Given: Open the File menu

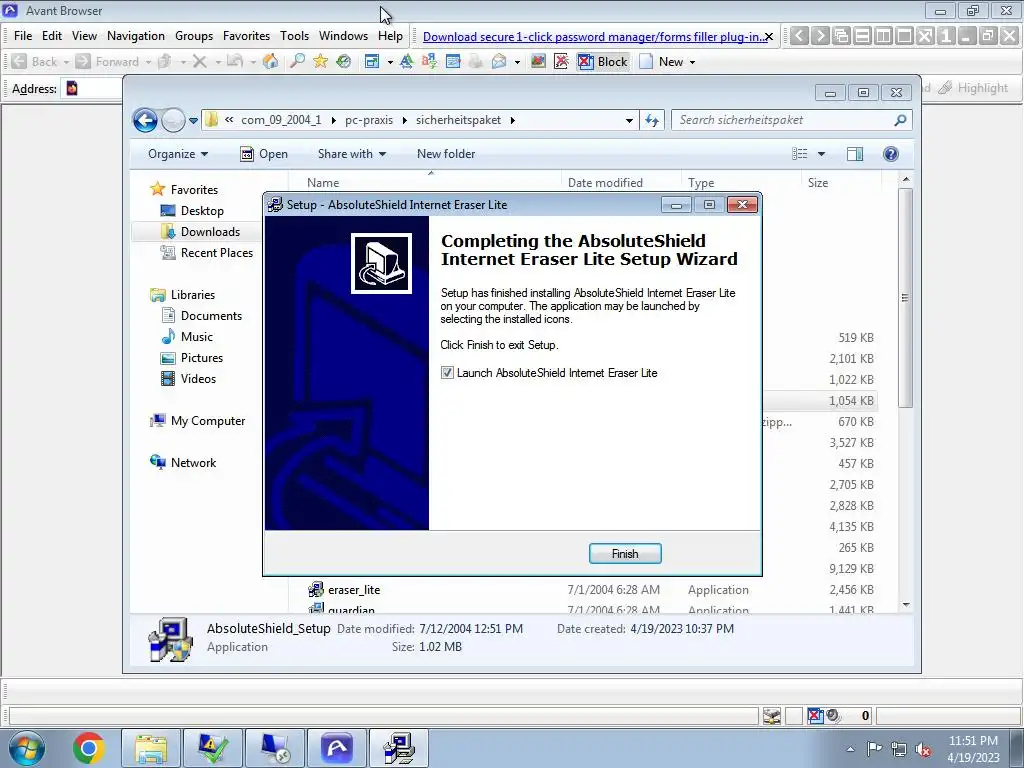Looking at the screenshot, I should point(23,36).
